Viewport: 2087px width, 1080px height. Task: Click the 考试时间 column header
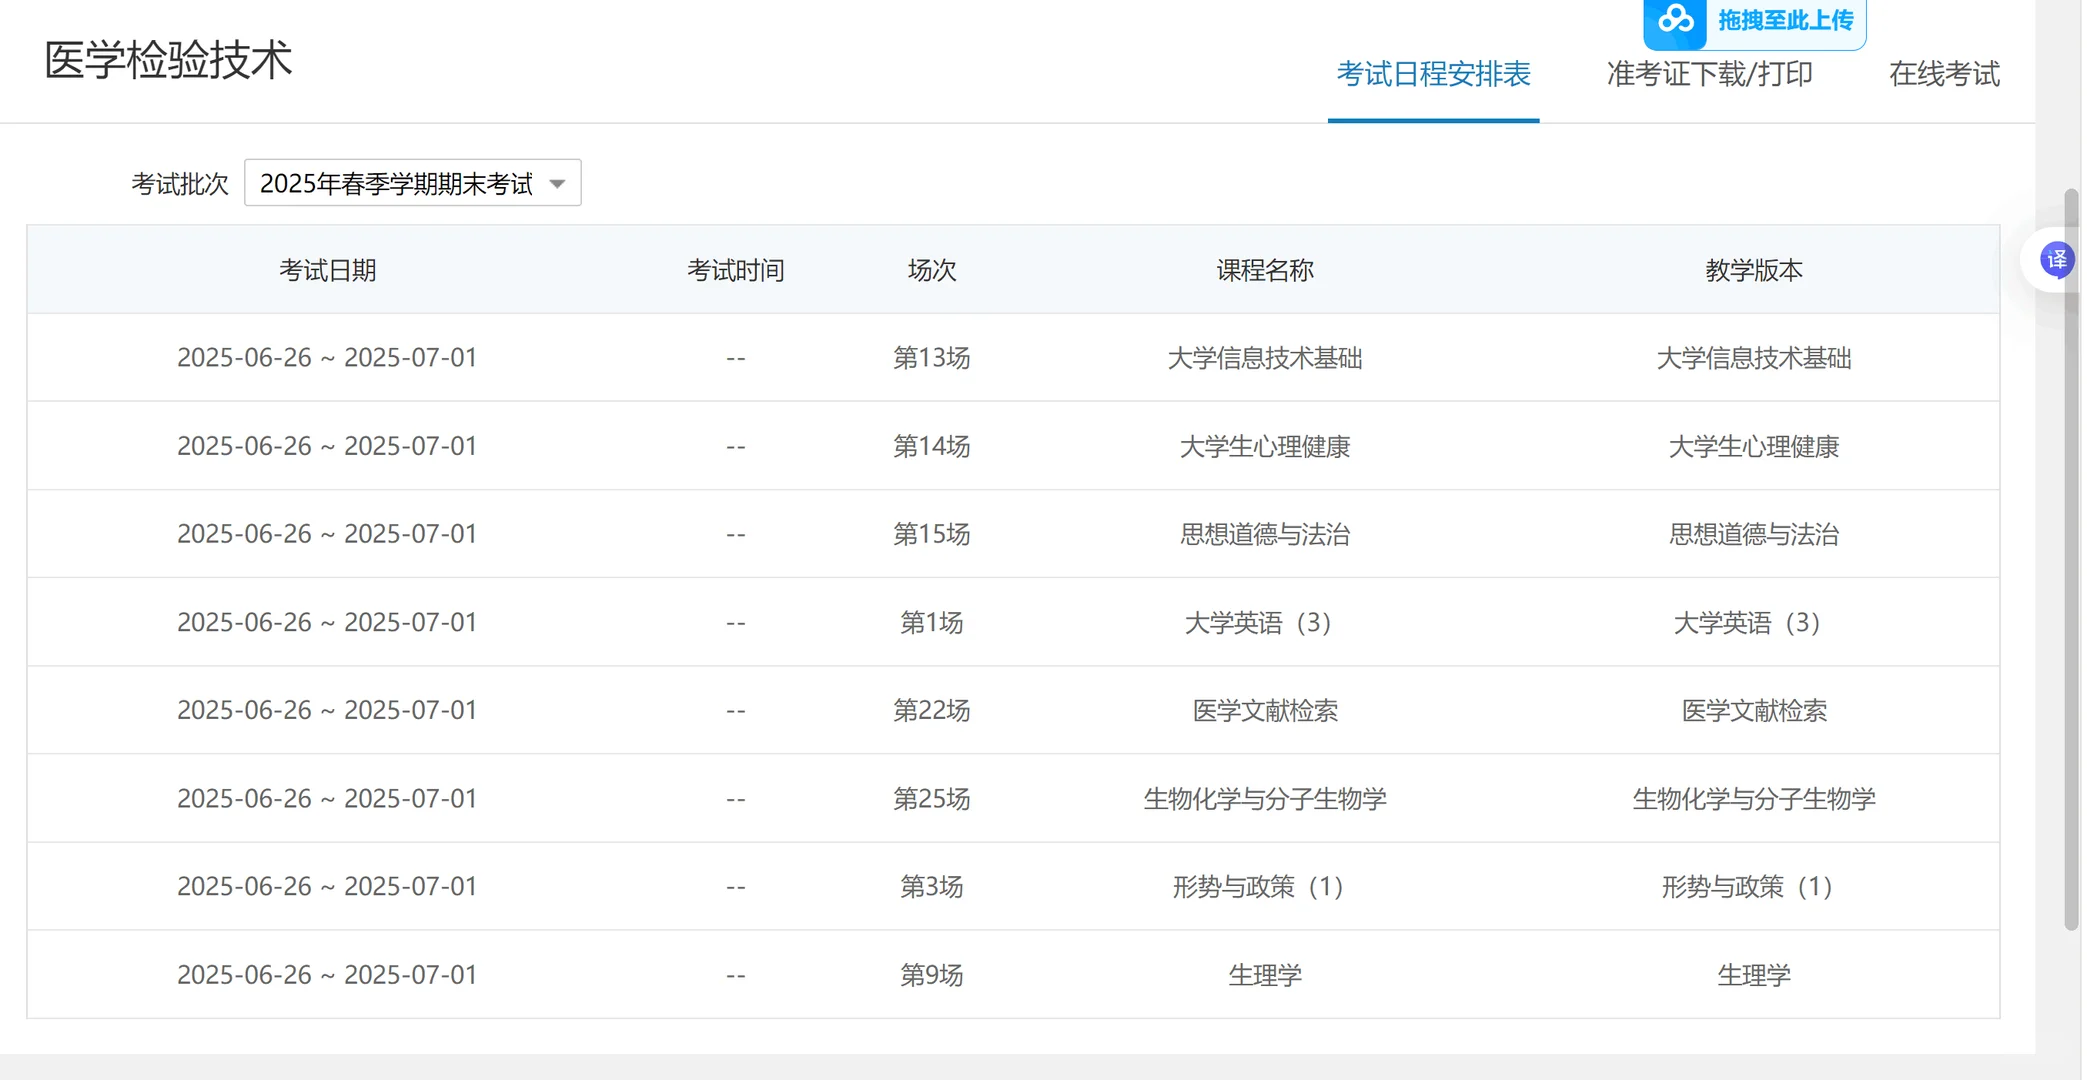pyautogui.click(x=735, y=270)
